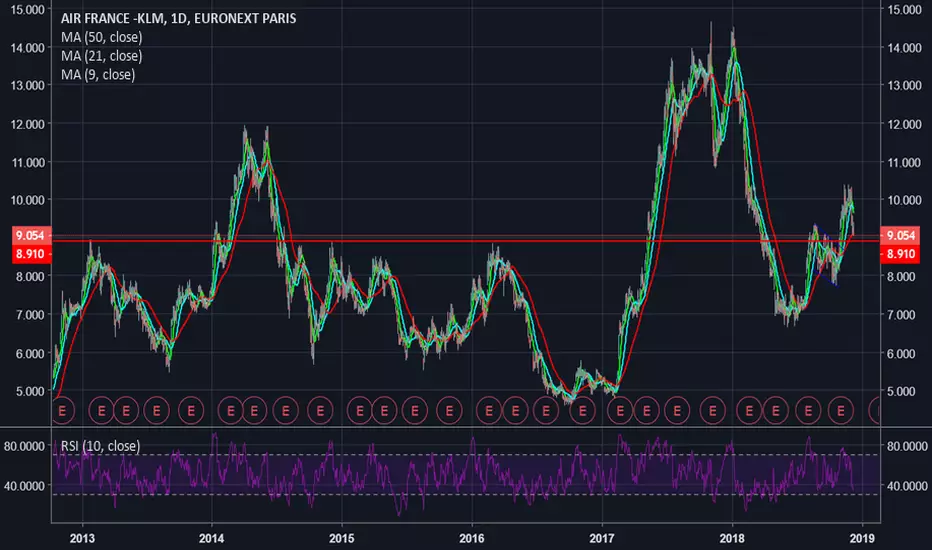Select the second earnings marker of 2014
This screenshot has height=550, width=932.
click(254, 410)
